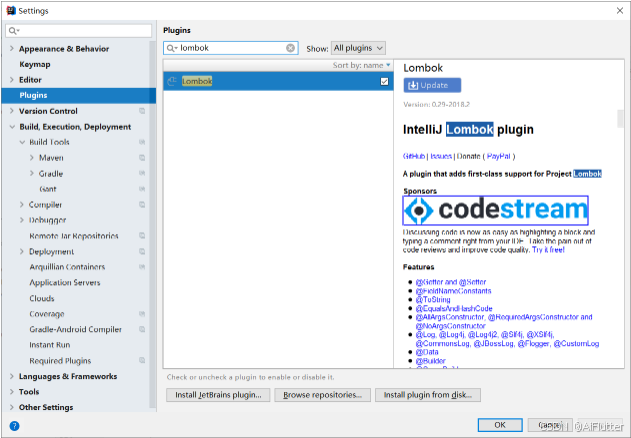Viewport: 631px width, 438px height.
Task: Click project-level icon next to Remote Jar Repositories
Action: click(x=142, y=236)
